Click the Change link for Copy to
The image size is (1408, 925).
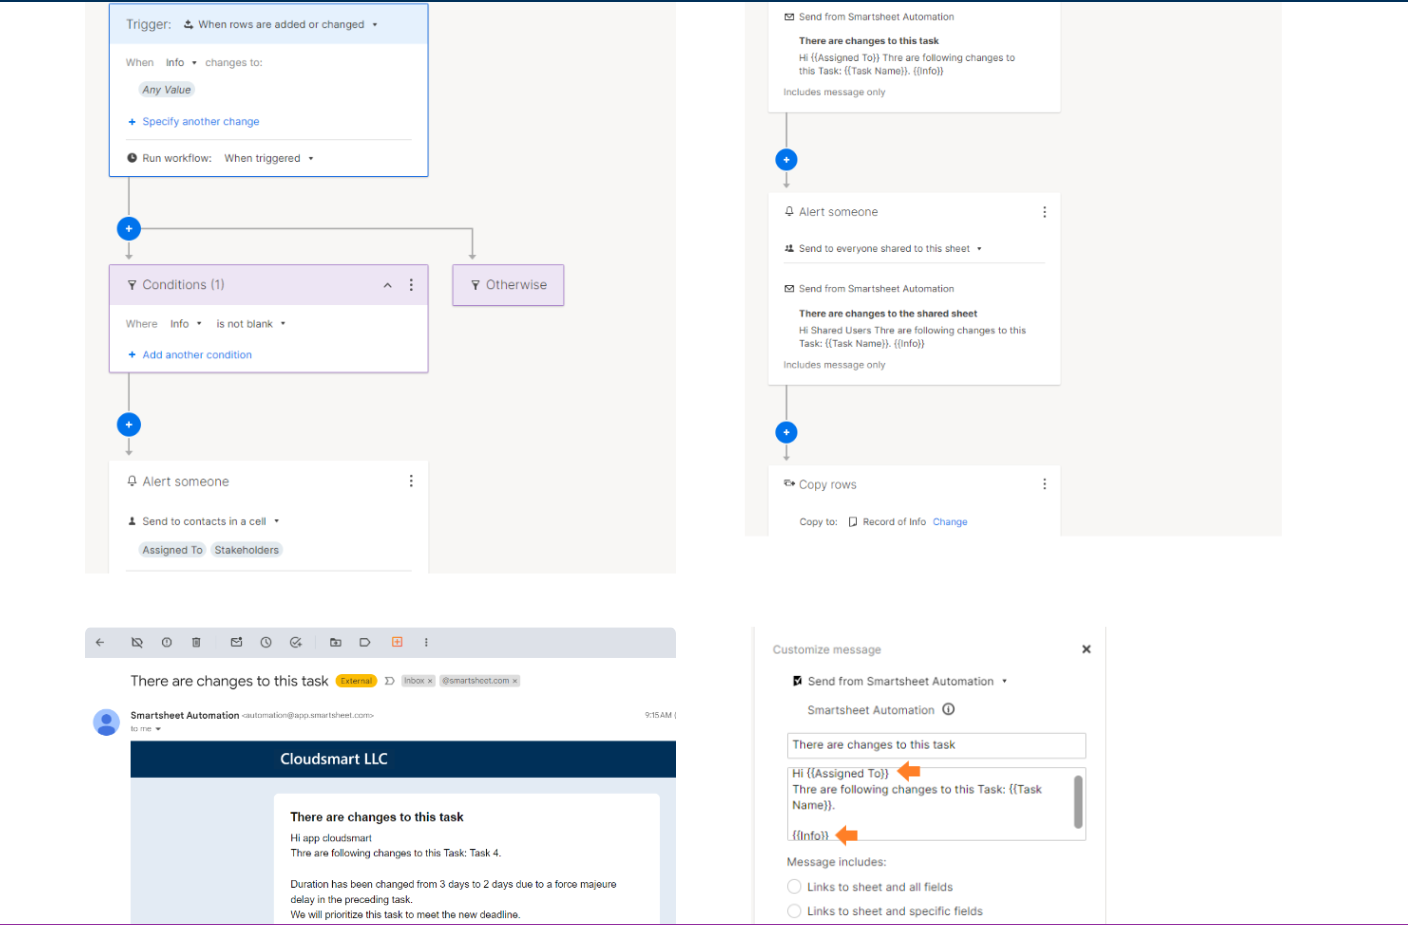coord(950,522)
